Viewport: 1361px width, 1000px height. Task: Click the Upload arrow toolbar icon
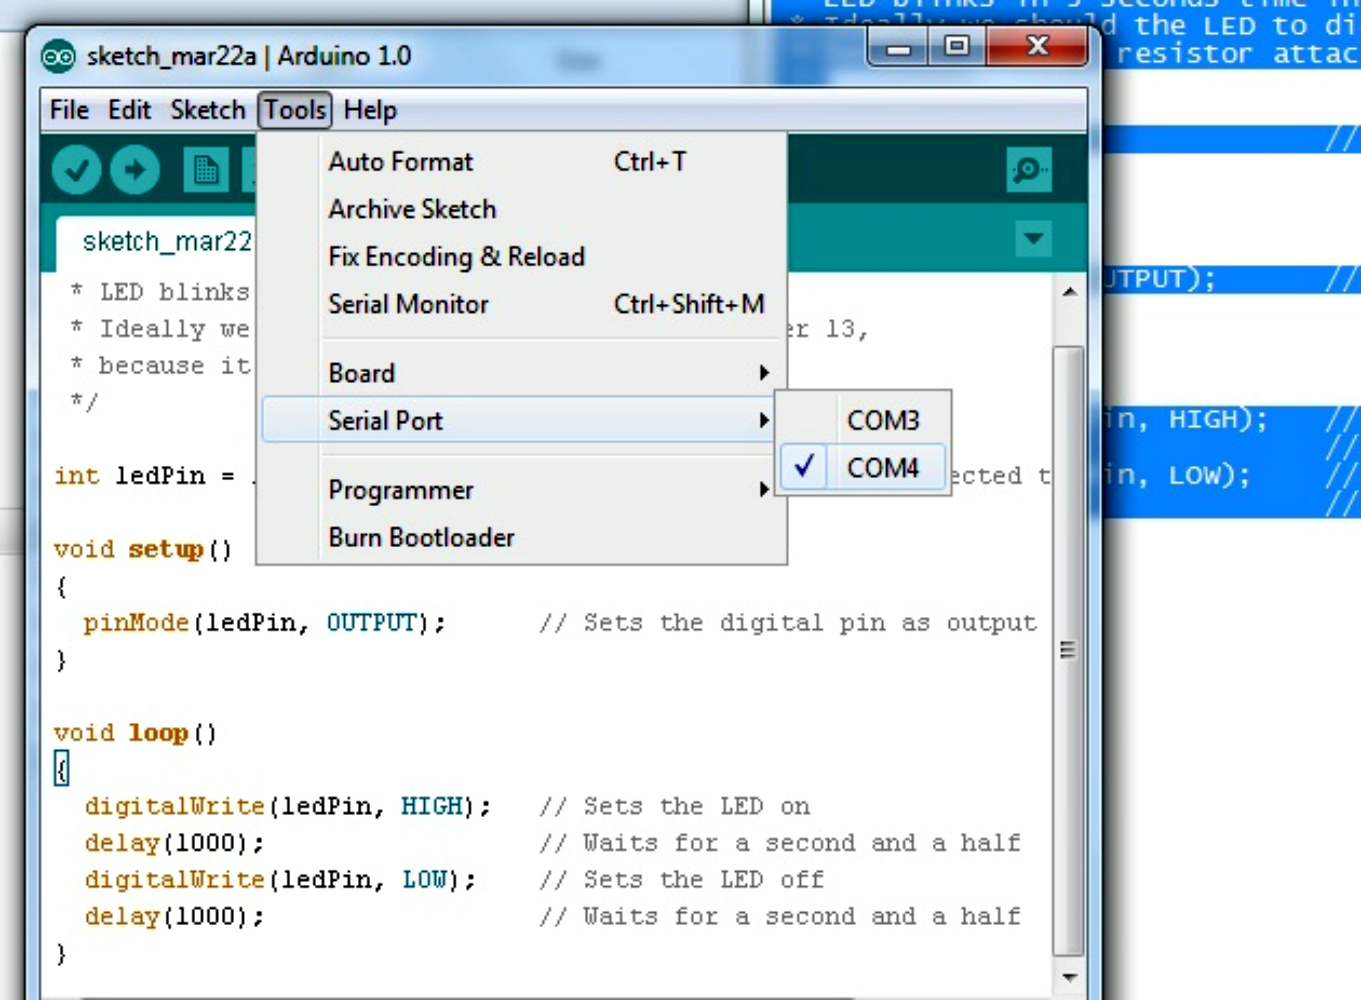135,171
